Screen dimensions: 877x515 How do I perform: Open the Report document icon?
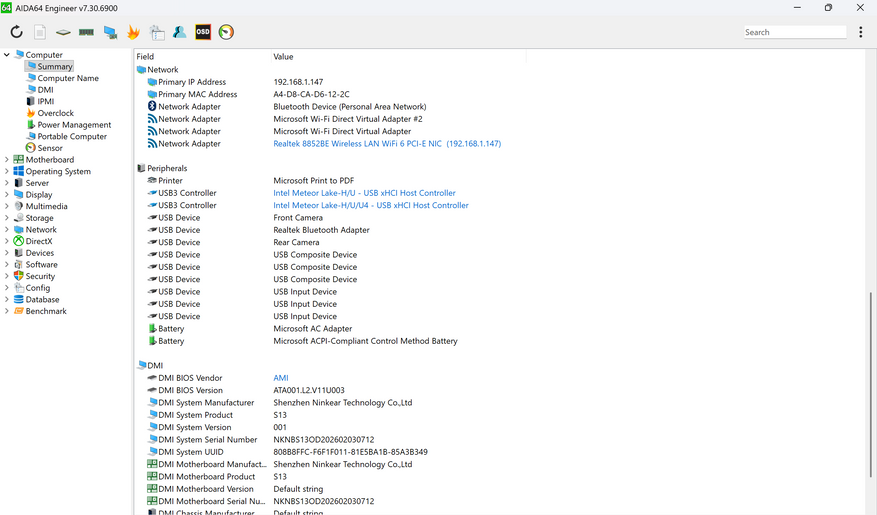click(40, 32)
